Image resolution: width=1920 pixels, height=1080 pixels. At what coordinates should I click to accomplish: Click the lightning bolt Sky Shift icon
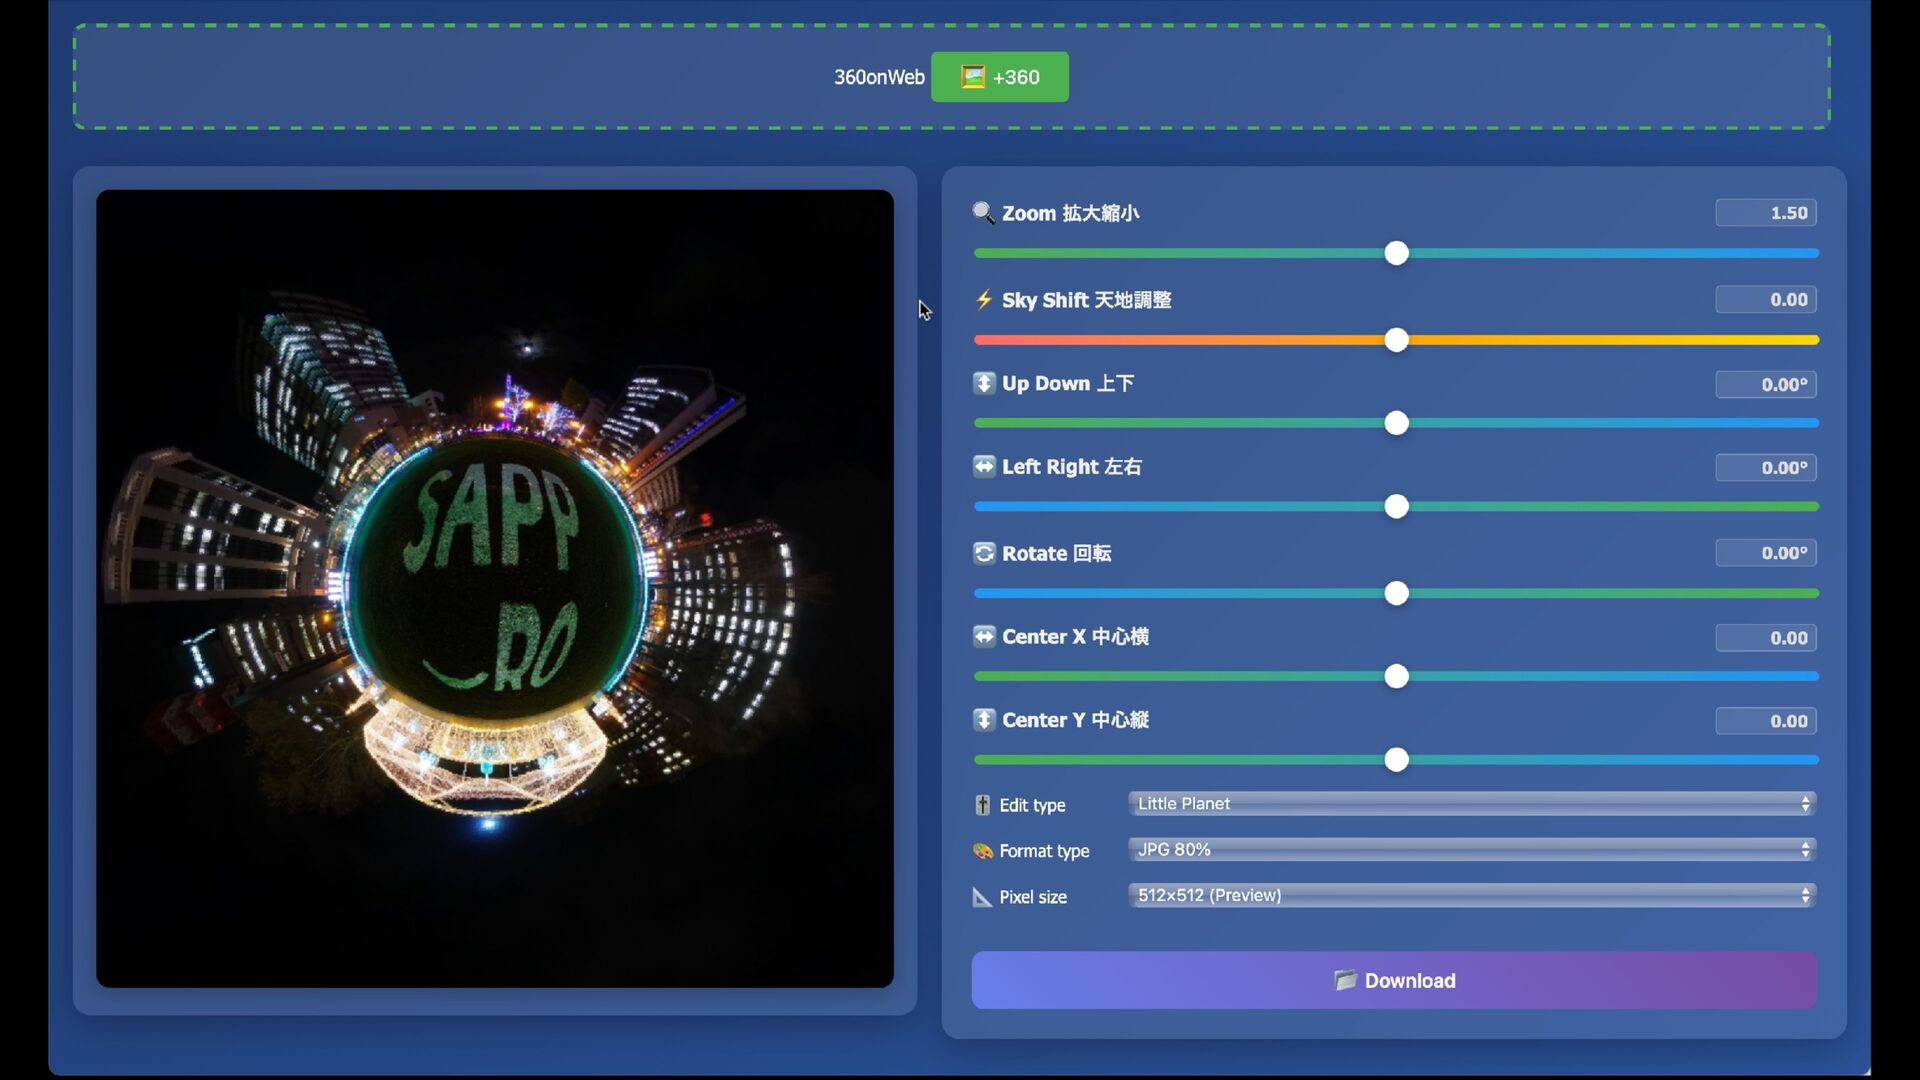pos(984,300)
